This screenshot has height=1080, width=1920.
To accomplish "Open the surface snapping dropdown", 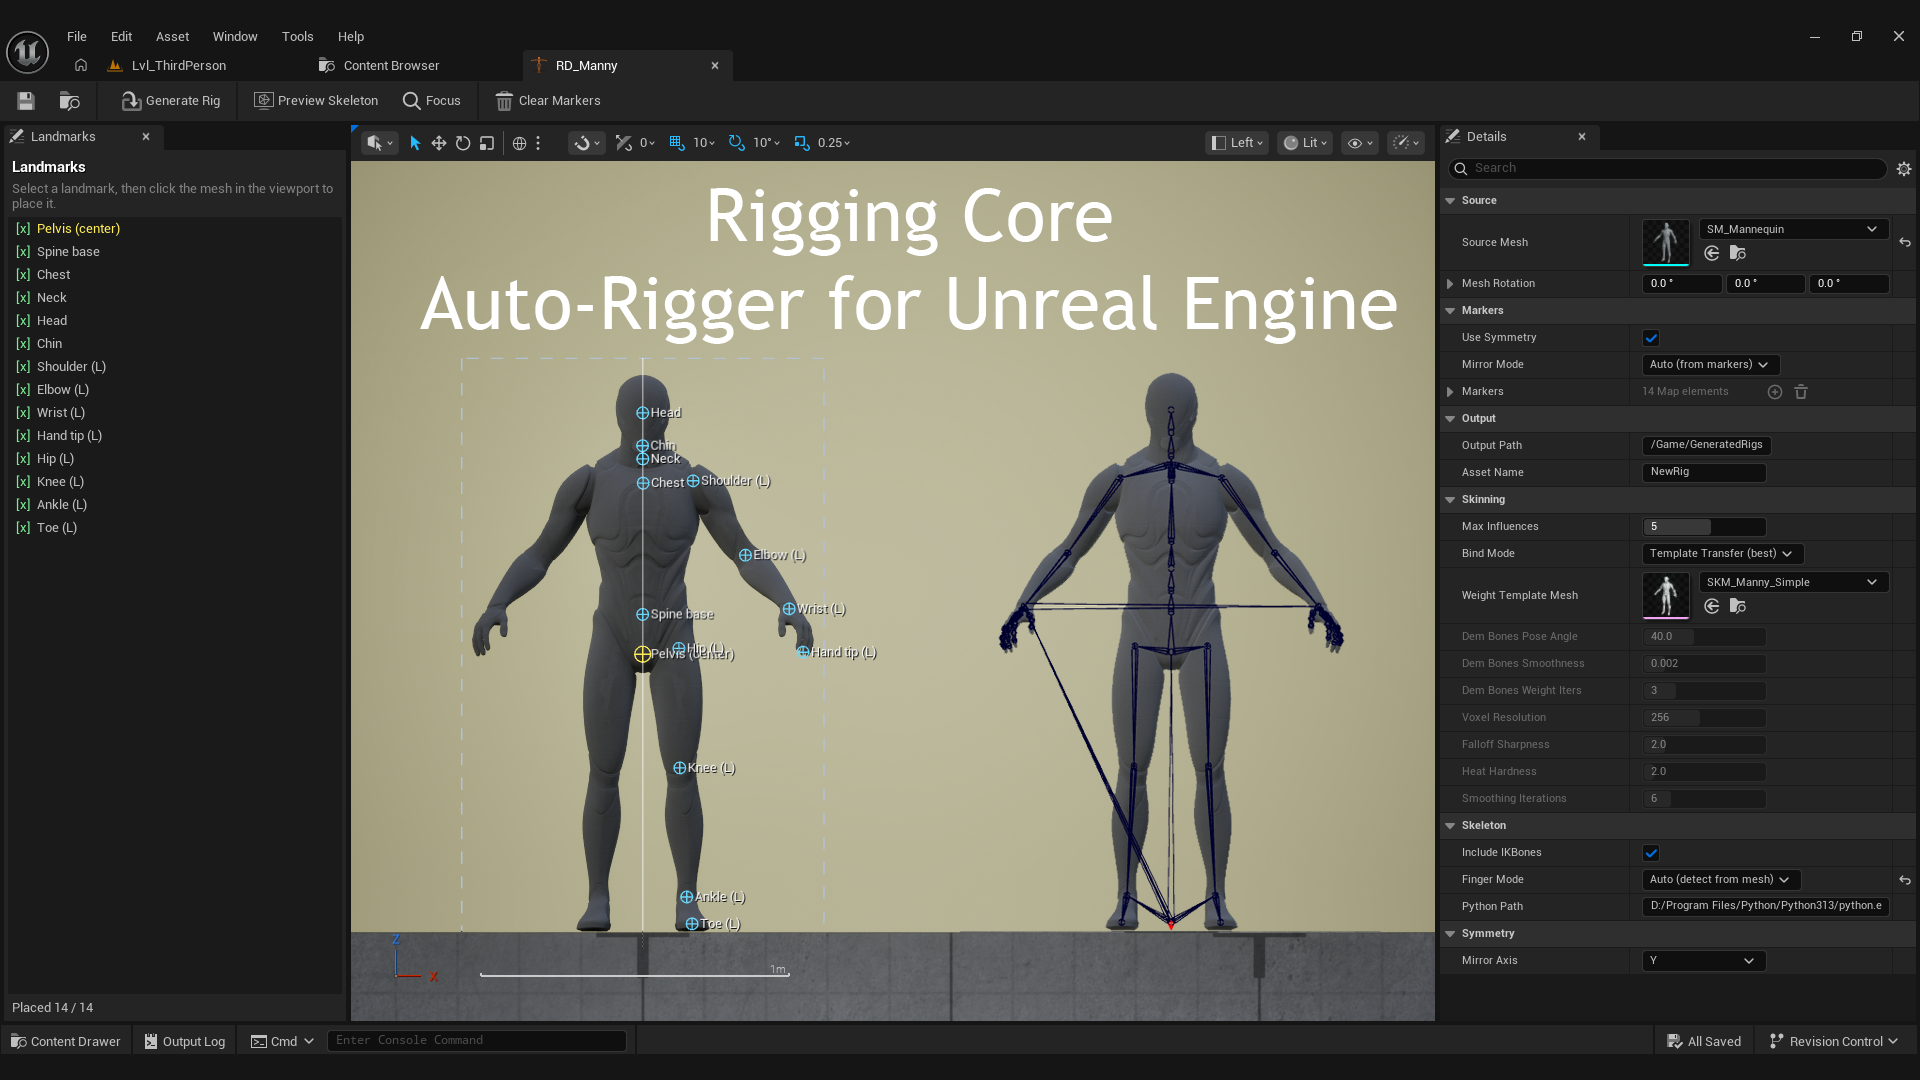I will [587, 143].
